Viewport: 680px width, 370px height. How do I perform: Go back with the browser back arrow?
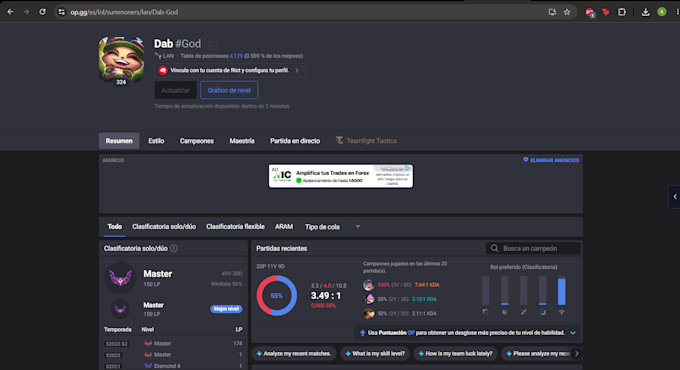tap(10, 12)
